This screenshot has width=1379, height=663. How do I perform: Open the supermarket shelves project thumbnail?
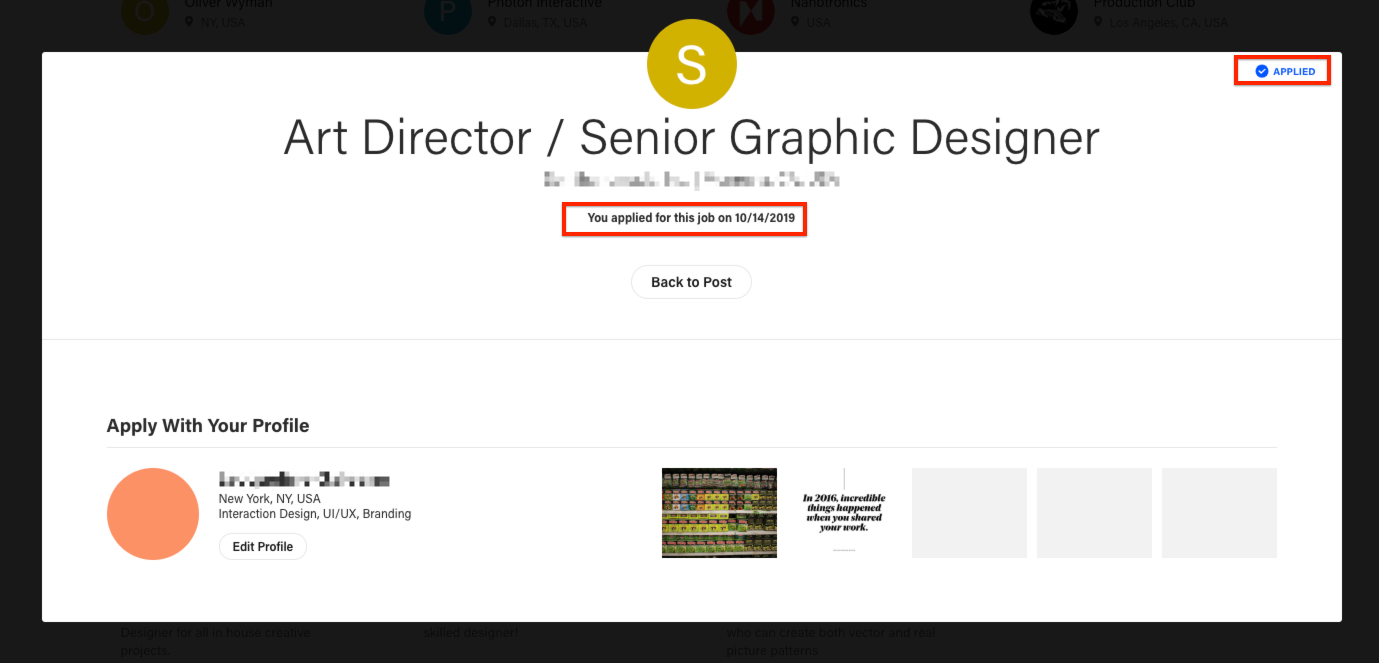[x=719, y=513]
